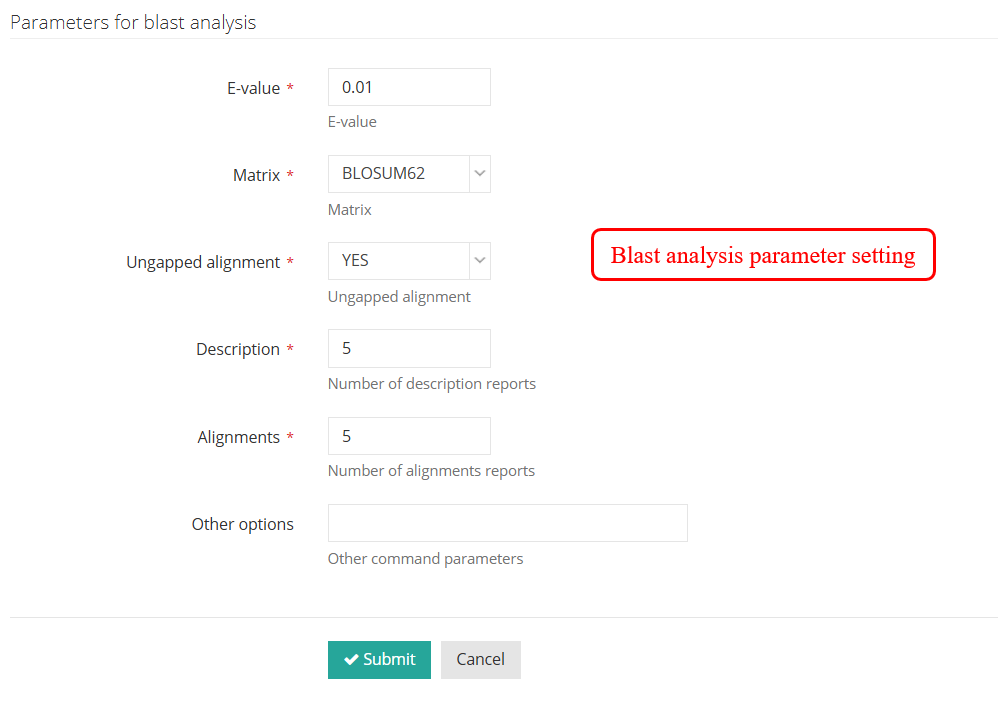Focus the Alignments number input field
998x709 pixels.
[409, 436]
